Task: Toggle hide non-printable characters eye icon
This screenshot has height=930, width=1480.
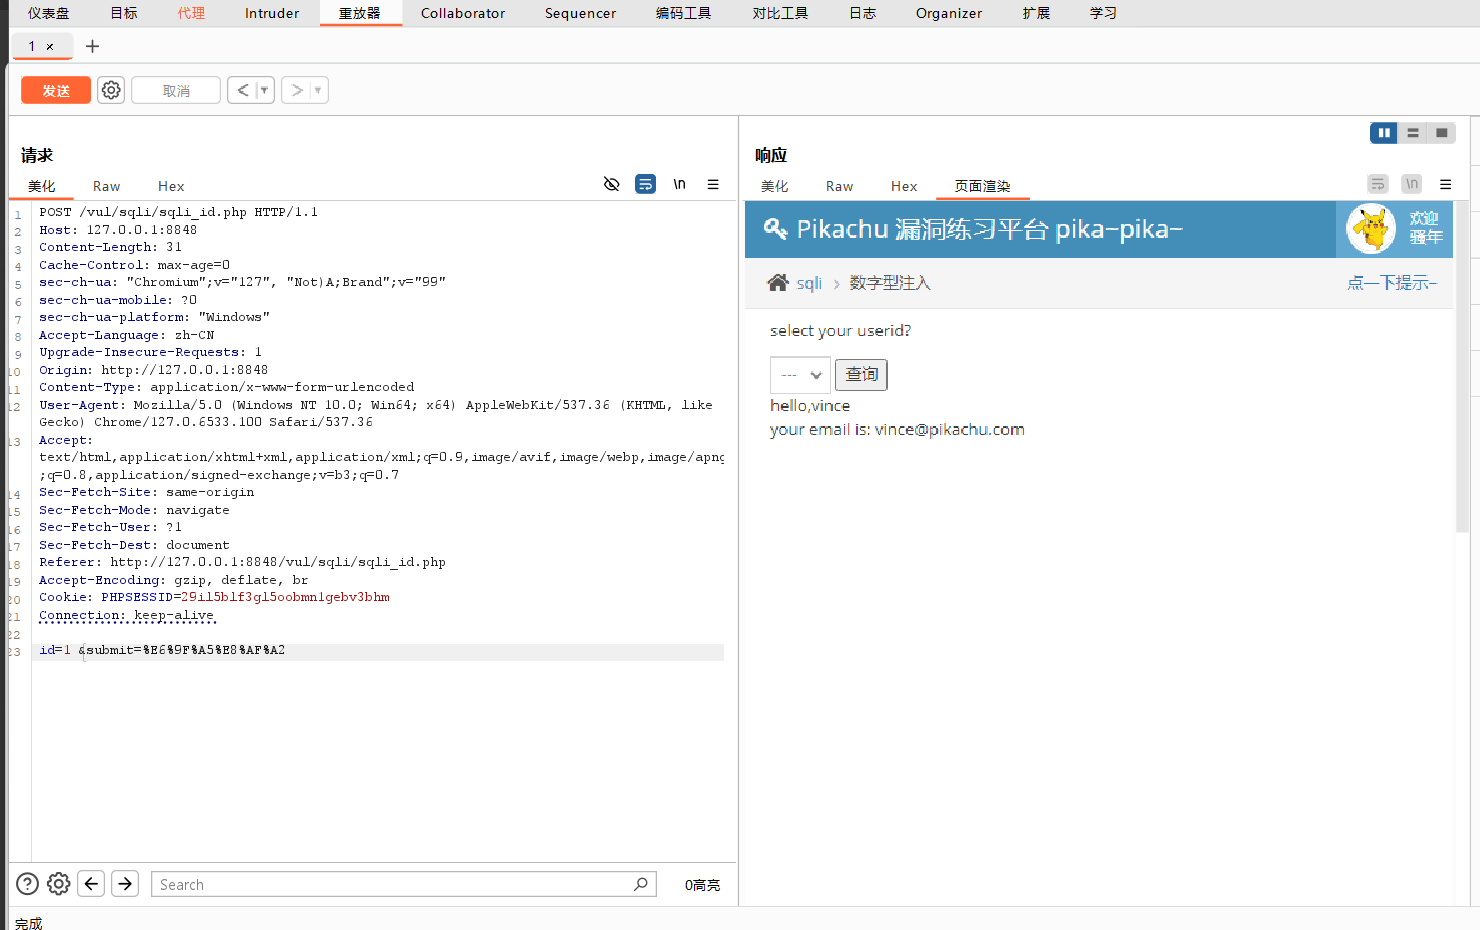Action: [x=612, y=184]
